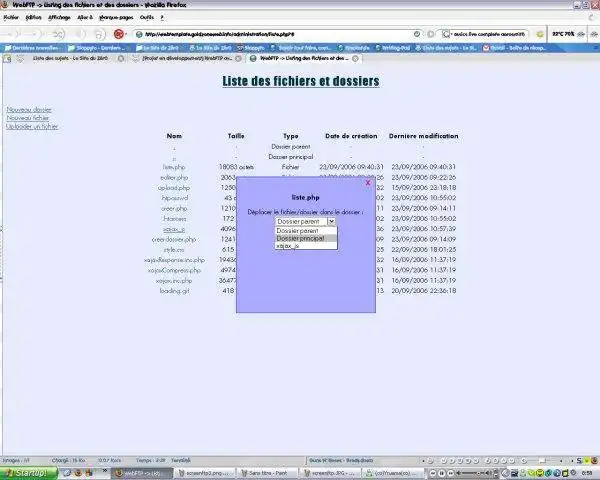Open the creer.php file link

tap(174, 209)
